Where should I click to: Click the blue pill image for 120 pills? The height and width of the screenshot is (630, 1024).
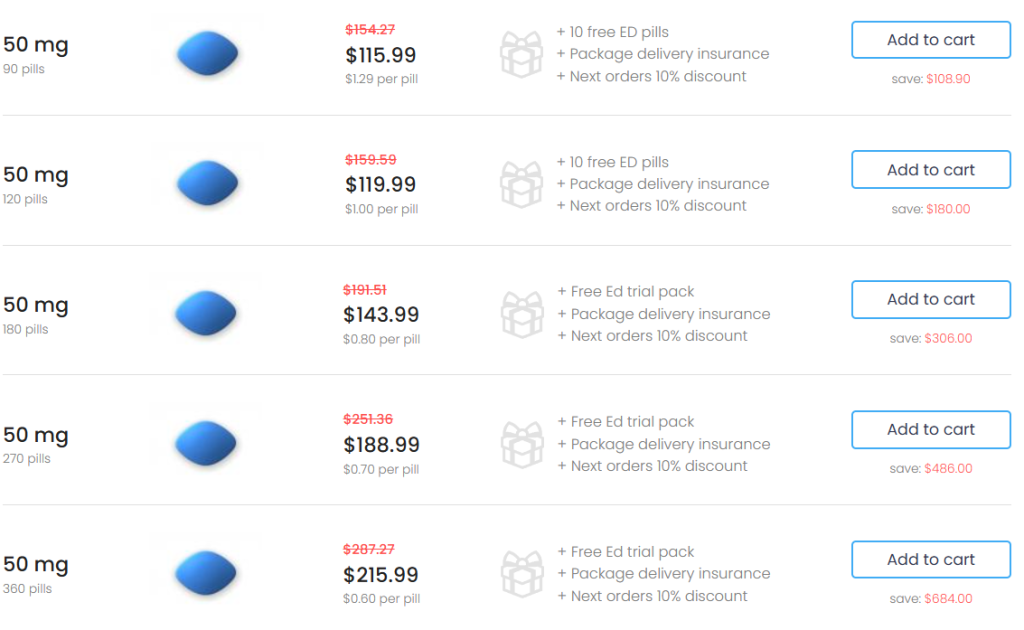(208, 184)
